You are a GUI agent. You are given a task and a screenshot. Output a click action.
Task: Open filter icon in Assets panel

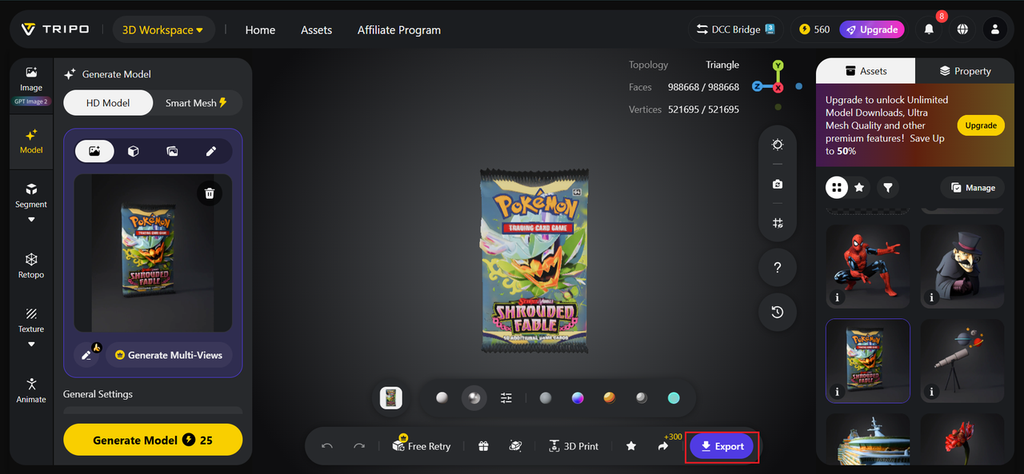pyautogui.click(x=888, y=187)
